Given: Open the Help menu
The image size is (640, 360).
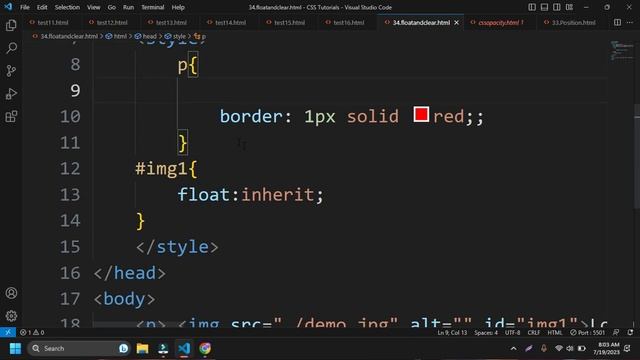Looking at the screenshot, I should pos(178,7).
